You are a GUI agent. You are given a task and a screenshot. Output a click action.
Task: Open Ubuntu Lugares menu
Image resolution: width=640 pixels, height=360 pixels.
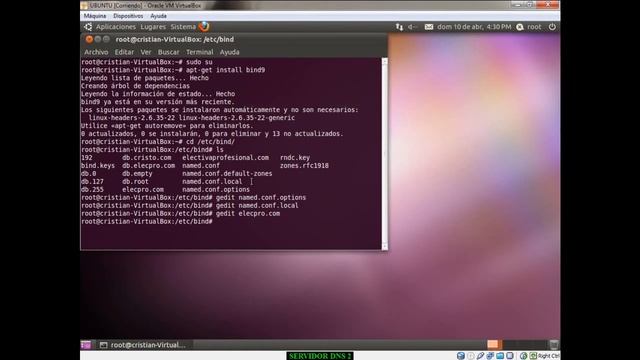[x=153, y=27]
